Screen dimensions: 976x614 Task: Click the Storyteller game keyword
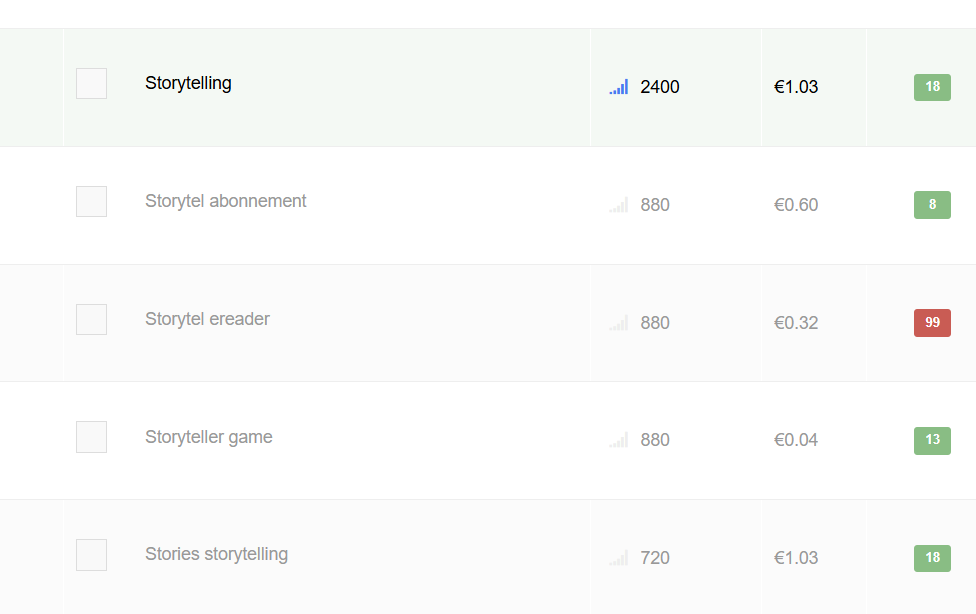pyautogui.click(x=209, y=437)
